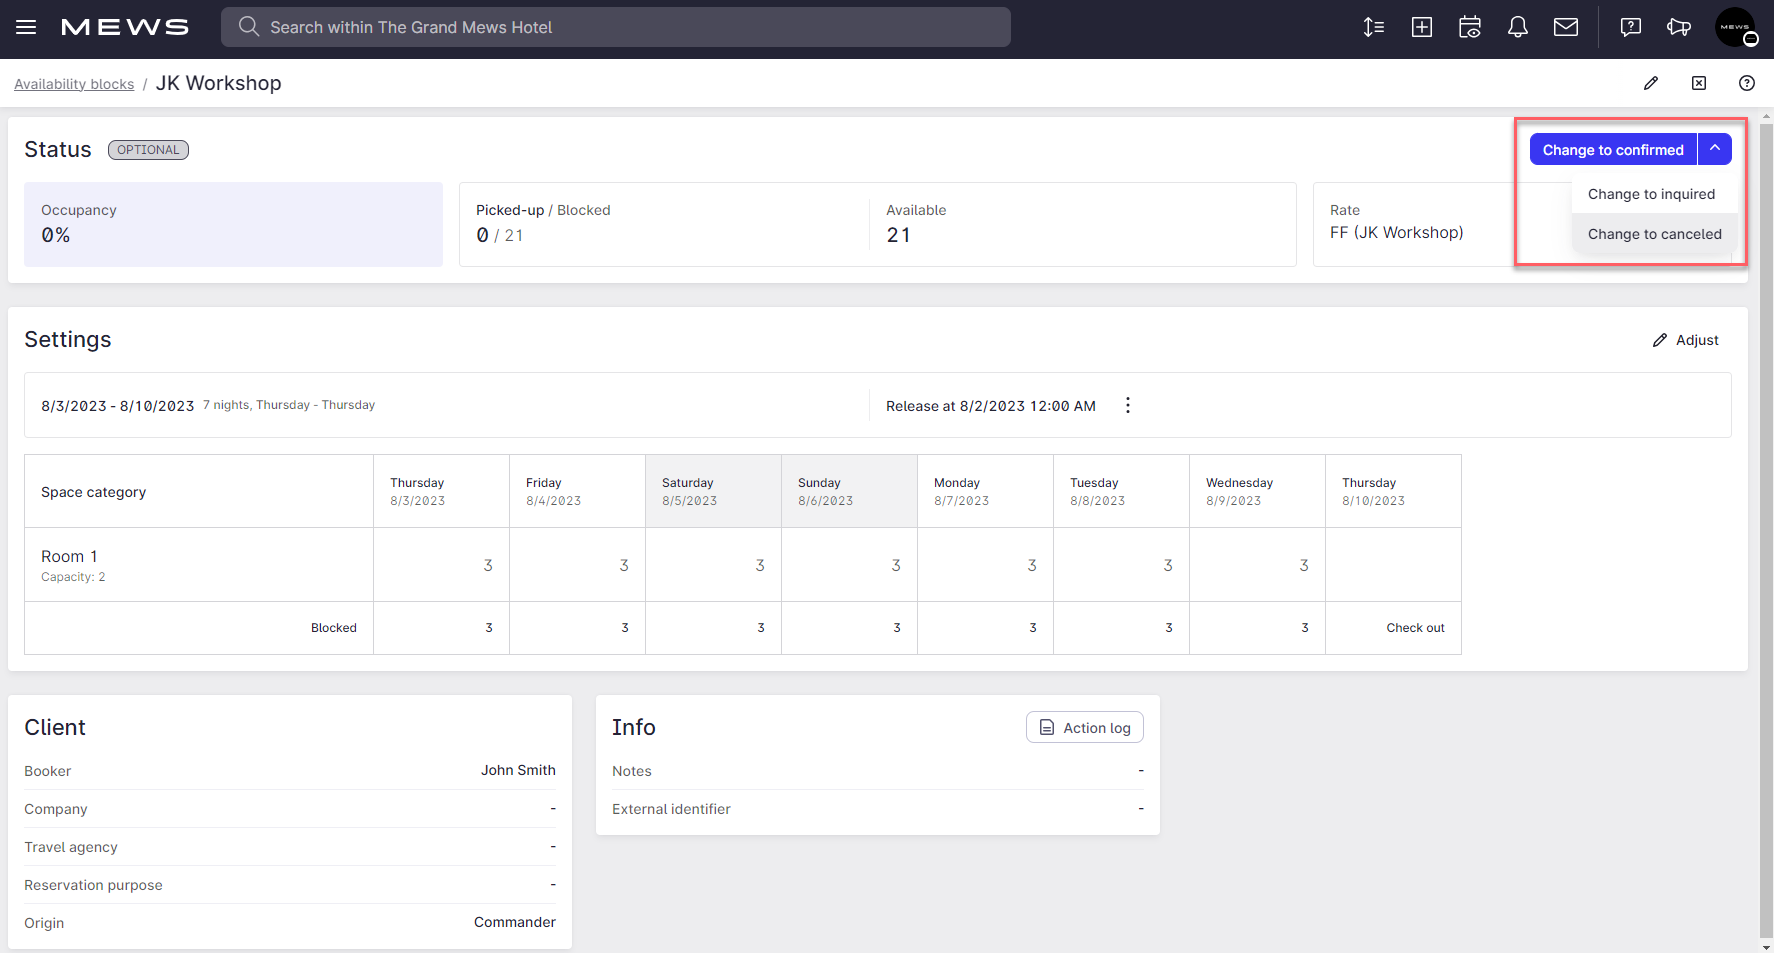Collapse the status change dropdown chevron

coord(1715,148)
